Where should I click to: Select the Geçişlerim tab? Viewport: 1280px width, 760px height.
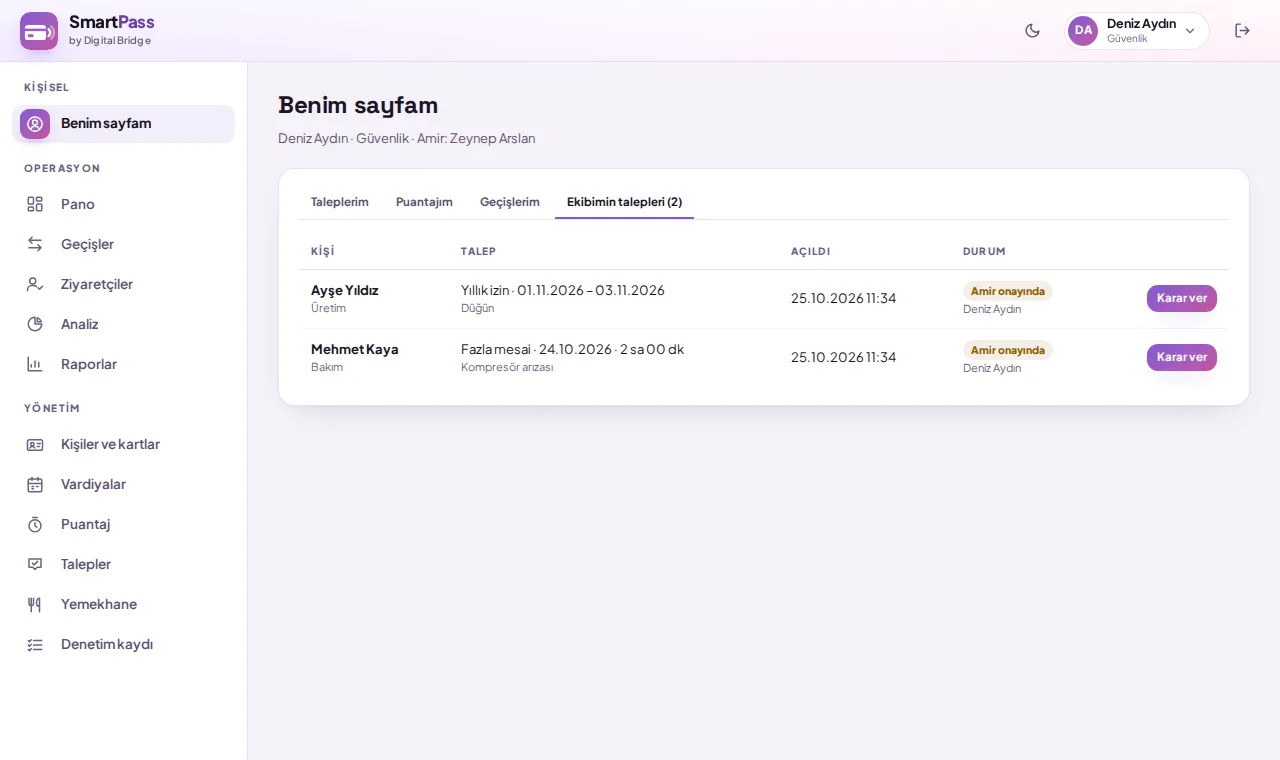510,202
